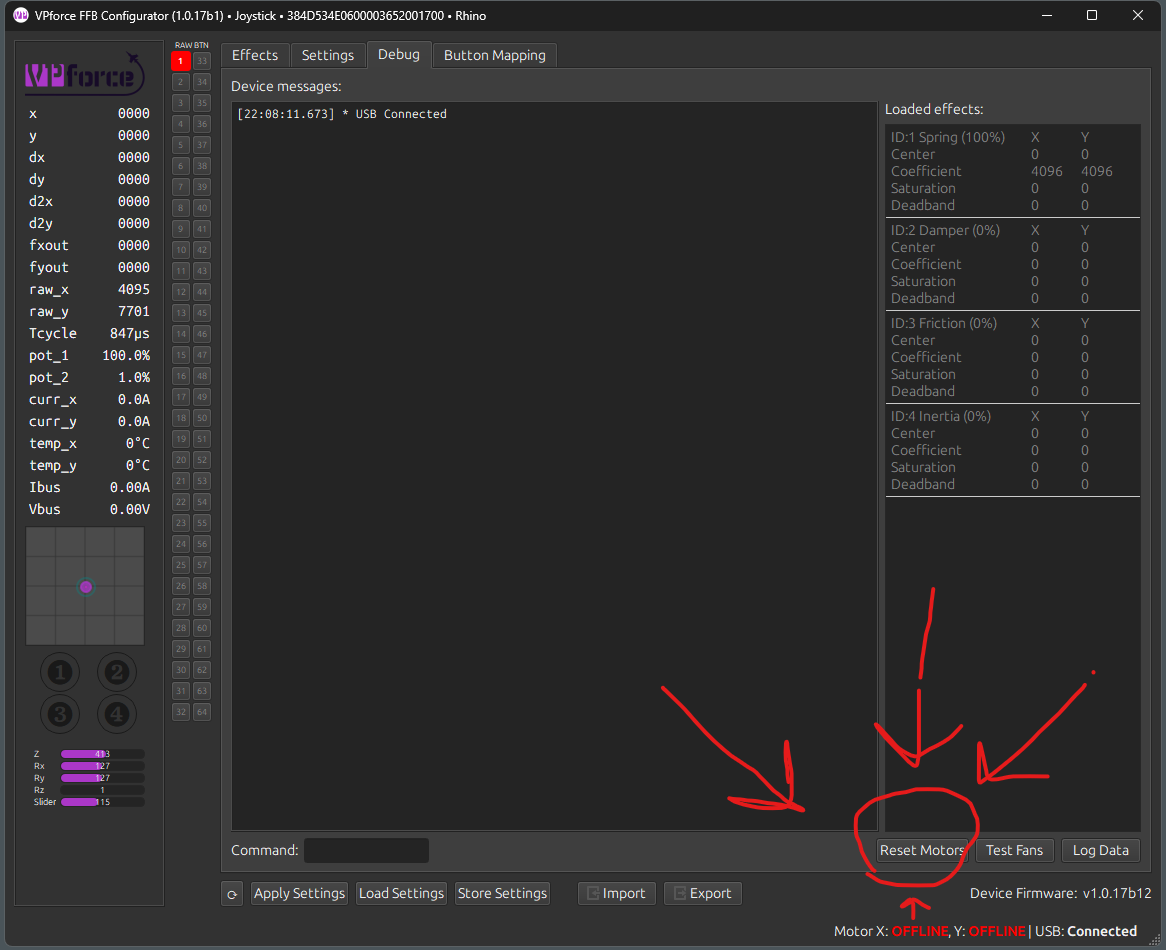1166x950 pixels.
Task: Open the Settings tab
Action: pyautogui.click(x=328, y=55)
